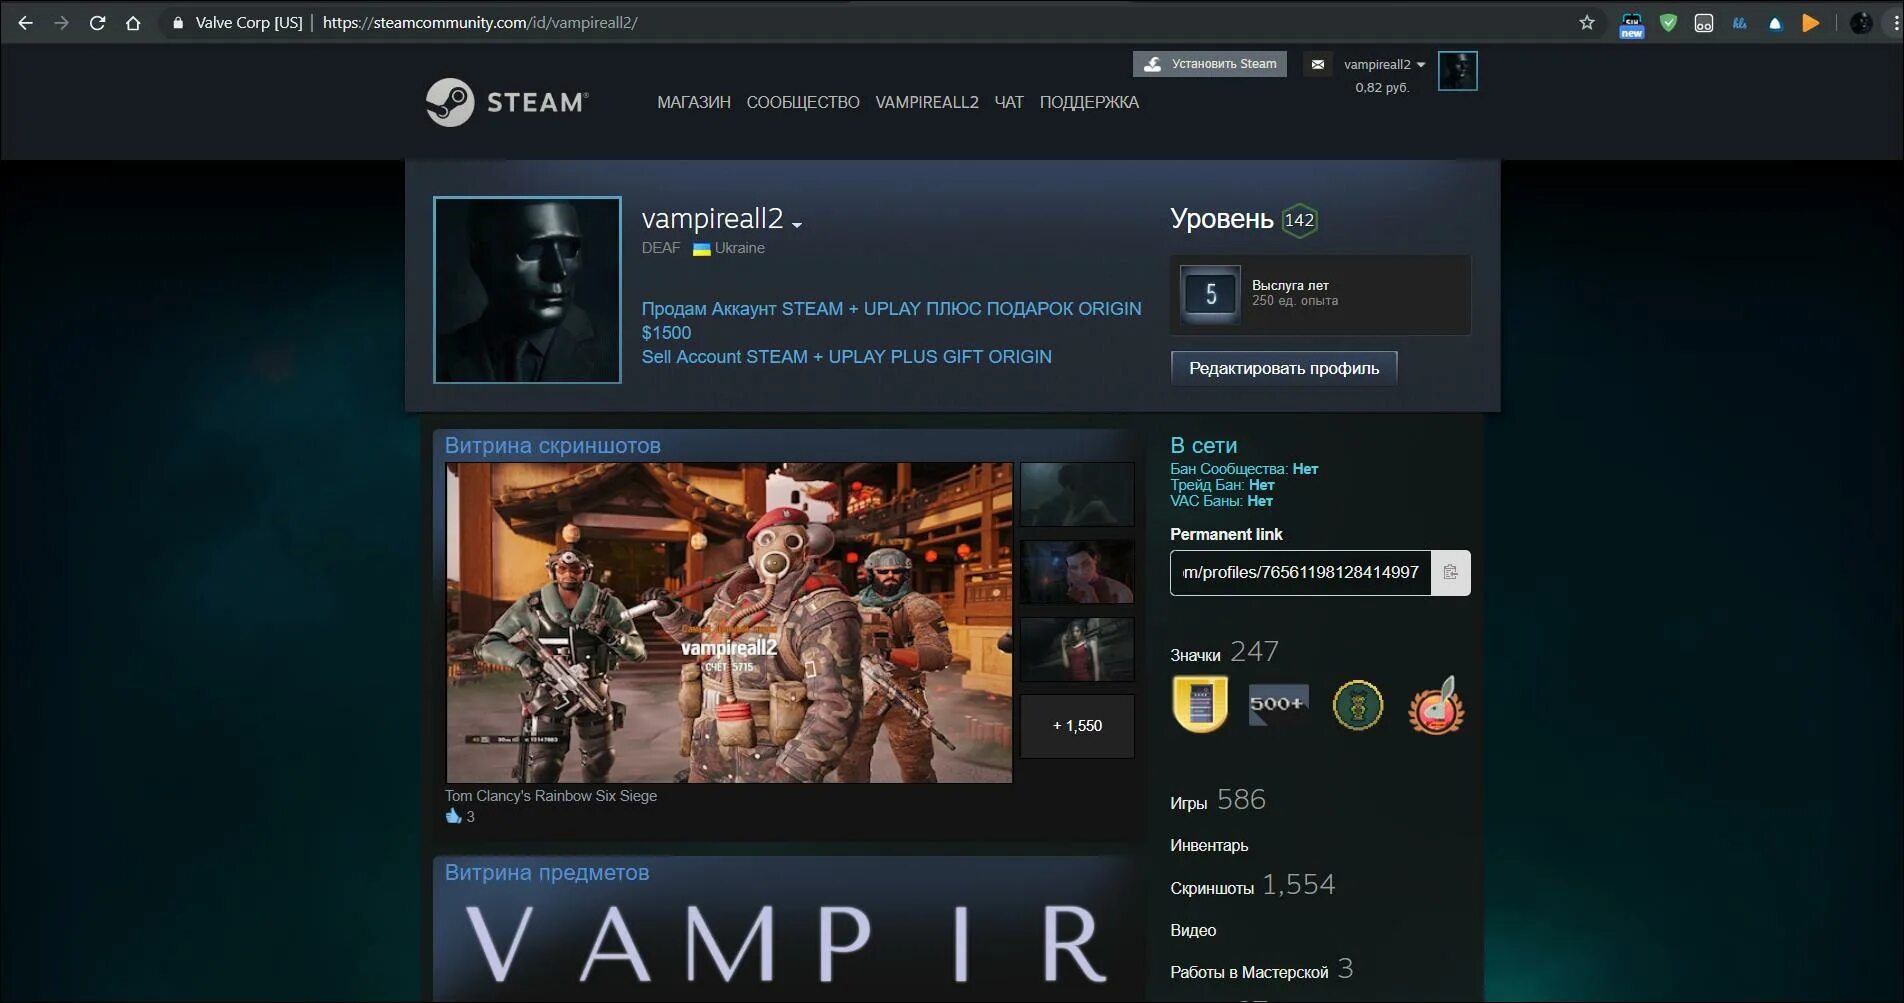Viewport: 1904px width, 1003px height.
Task: Click the site lock icon in address bar
Action: 178,22
